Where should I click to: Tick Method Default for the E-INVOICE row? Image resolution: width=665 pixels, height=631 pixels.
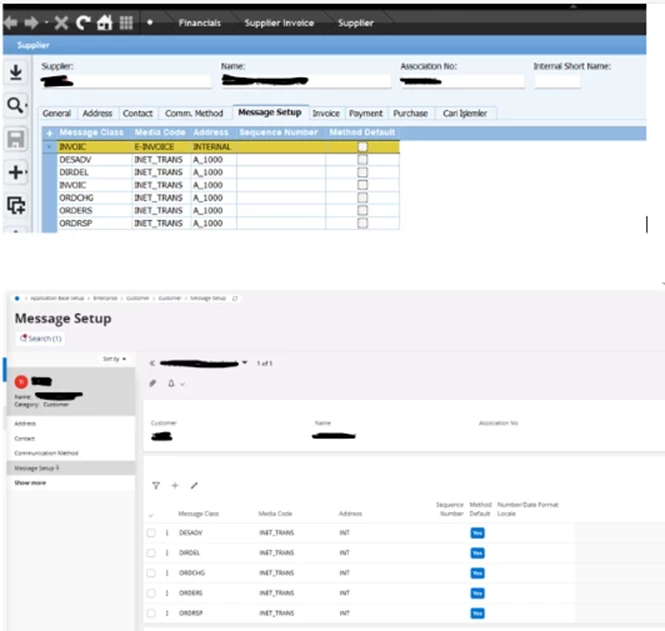(362, 146)
